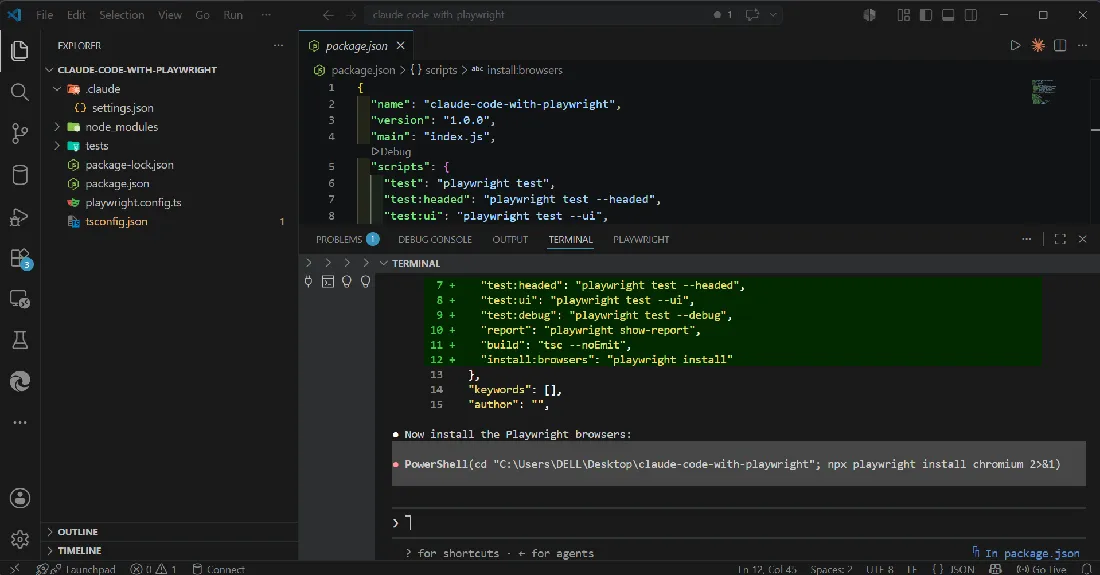Click Go Live in status bar
The height and width of the screenshot is (575, 1100).
click(1042, 569)
